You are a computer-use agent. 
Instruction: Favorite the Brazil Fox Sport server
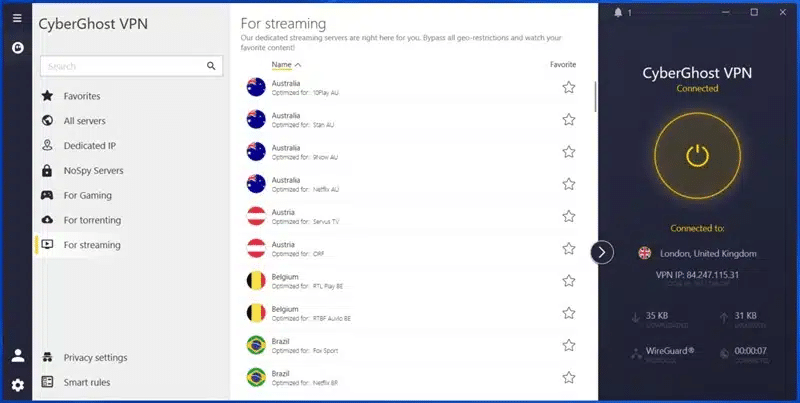point(569,345)
